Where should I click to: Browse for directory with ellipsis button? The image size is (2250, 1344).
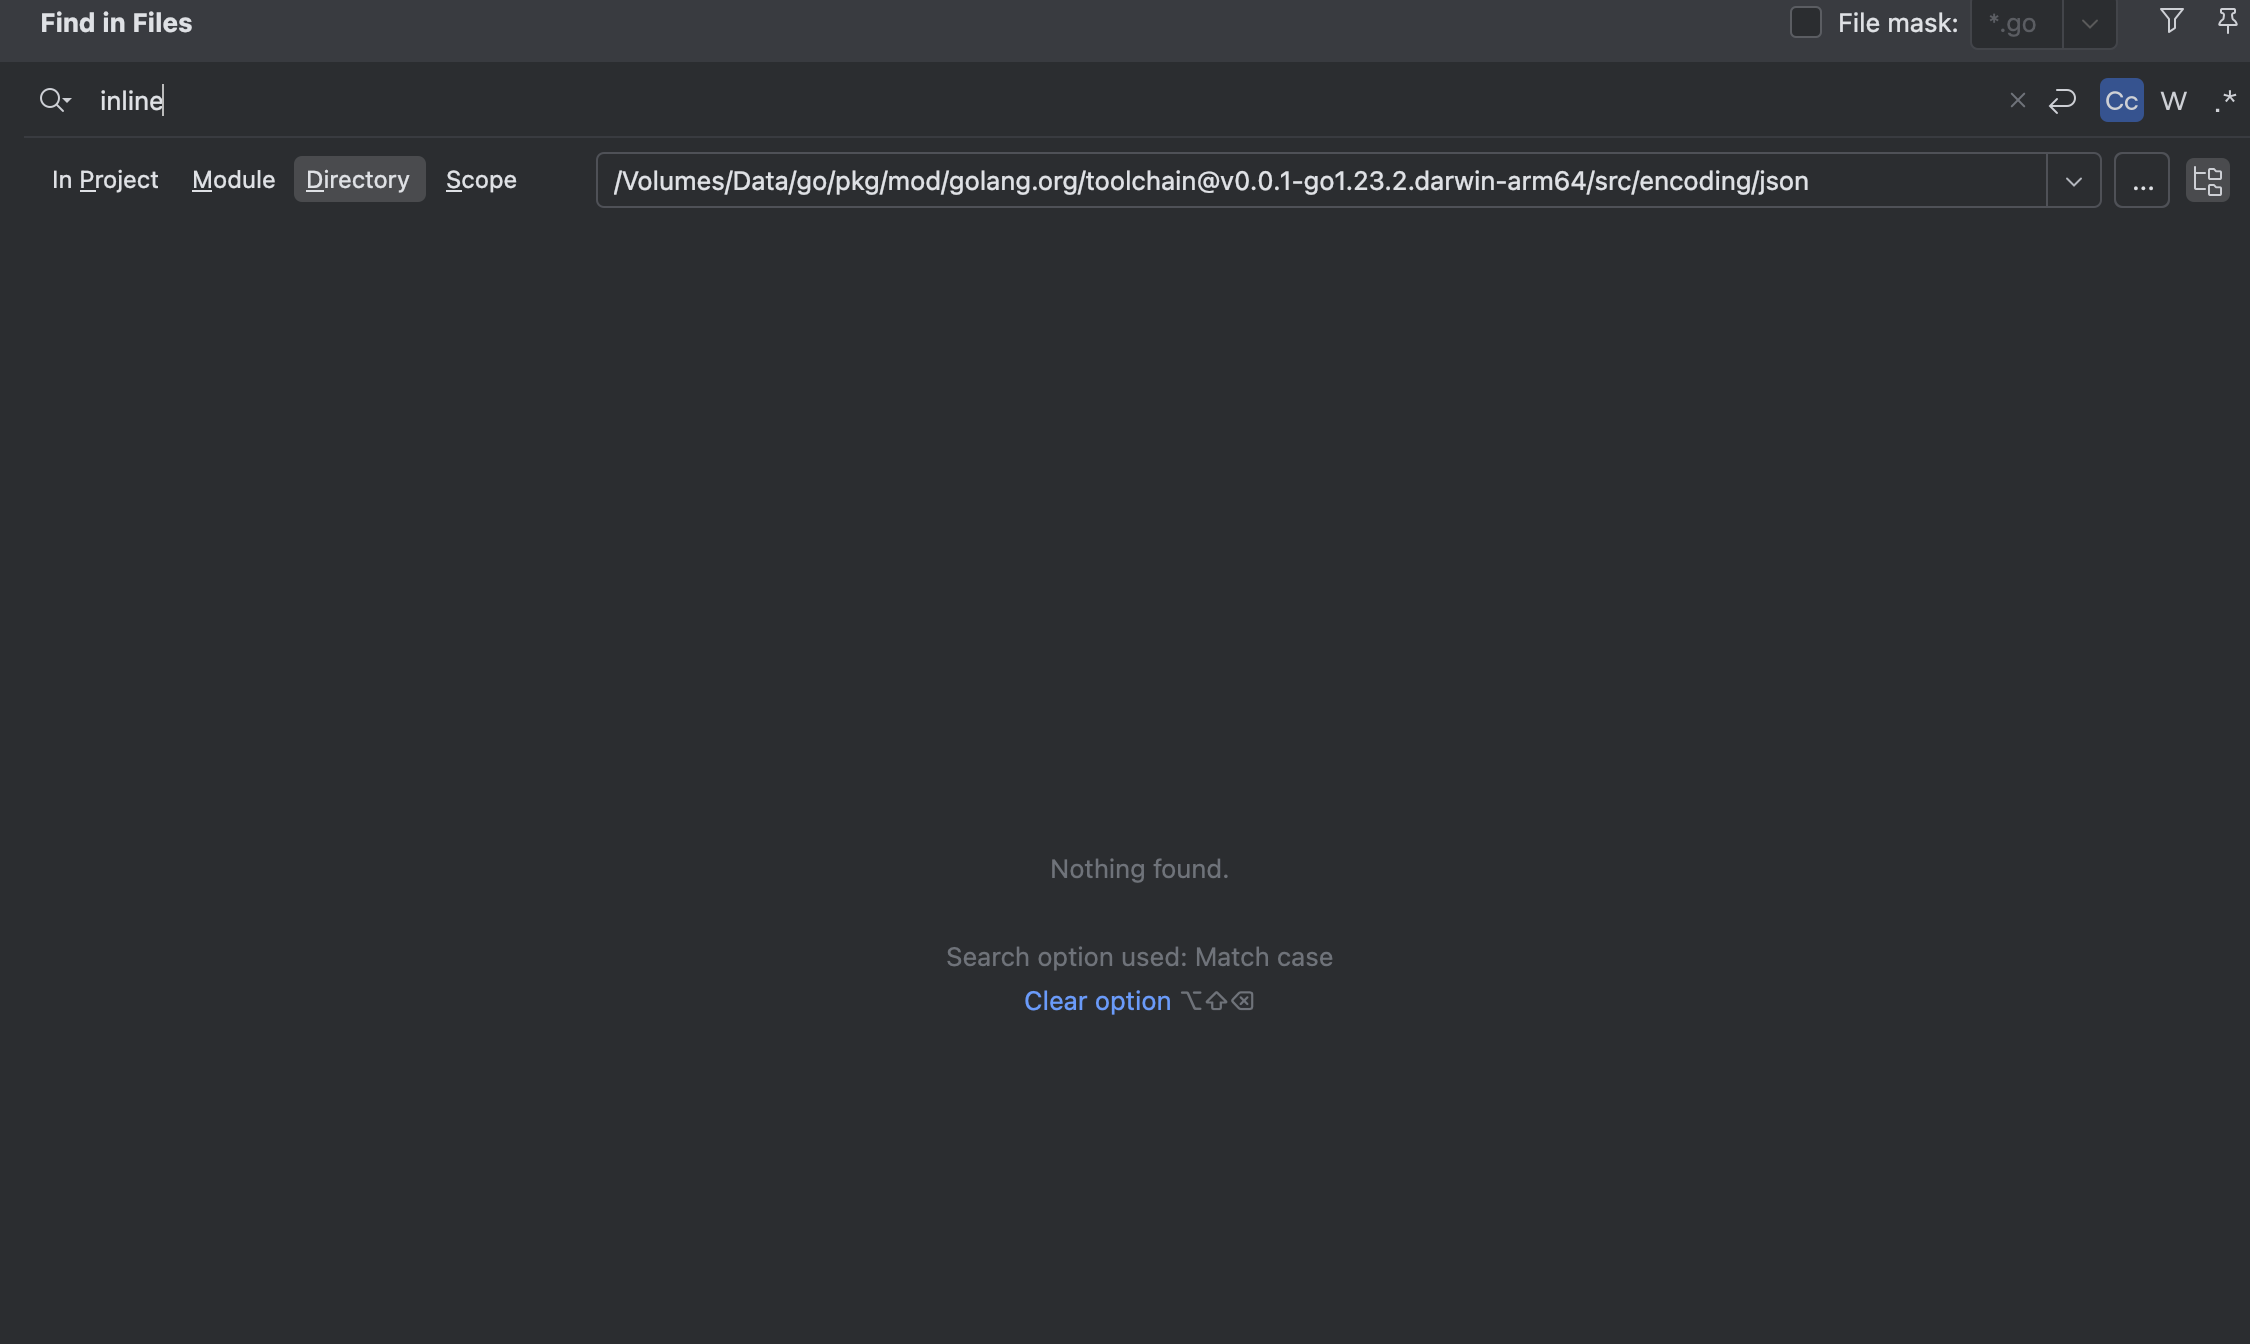2142,181
